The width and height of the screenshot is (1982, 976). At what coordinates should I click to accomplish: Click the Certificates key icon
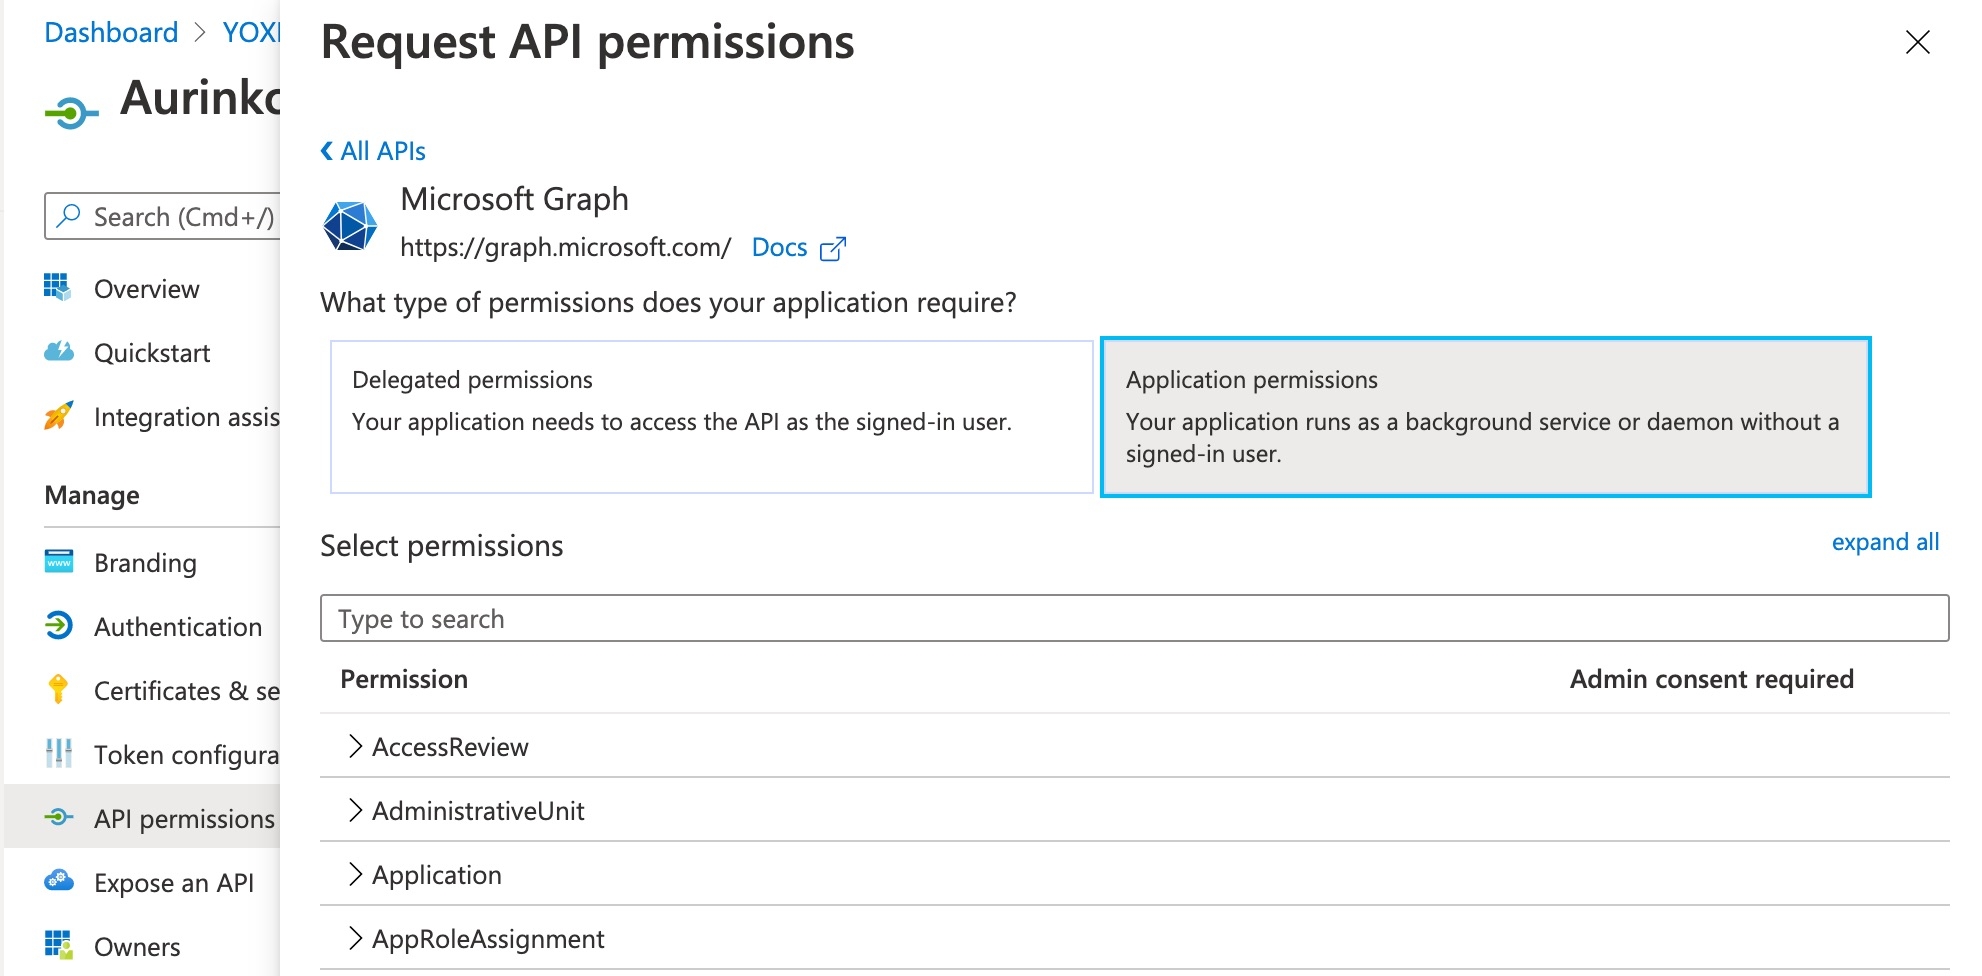[x=58, y=689]
